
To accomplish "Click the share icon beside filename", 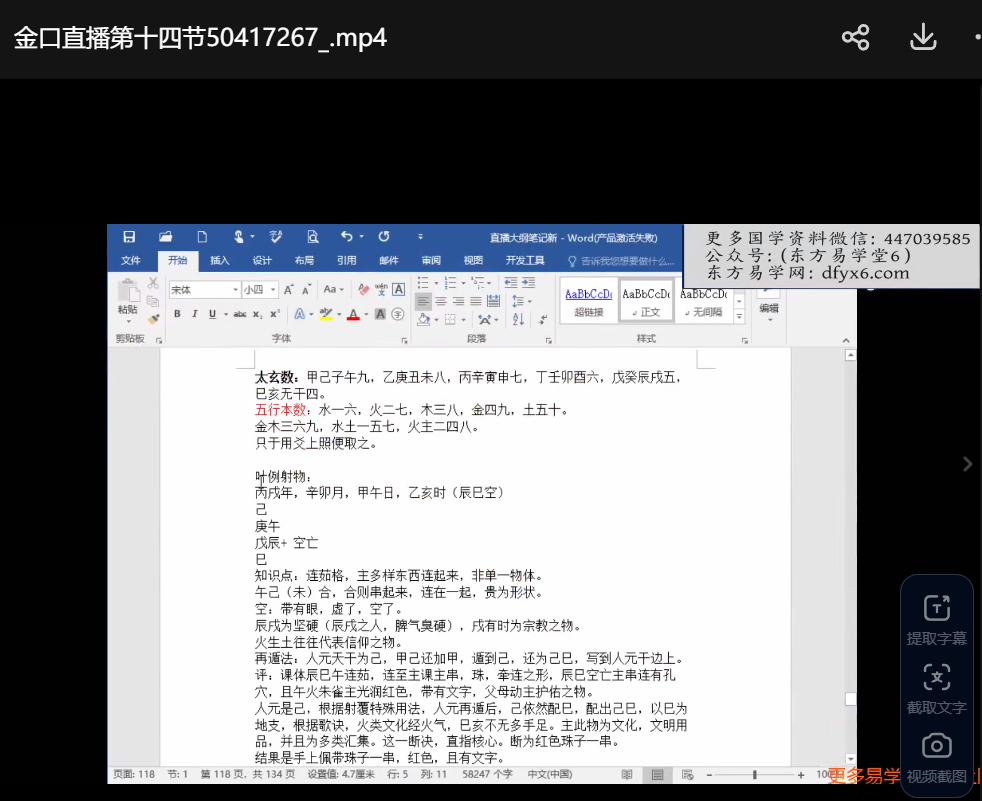I will [x=855, y=38].
